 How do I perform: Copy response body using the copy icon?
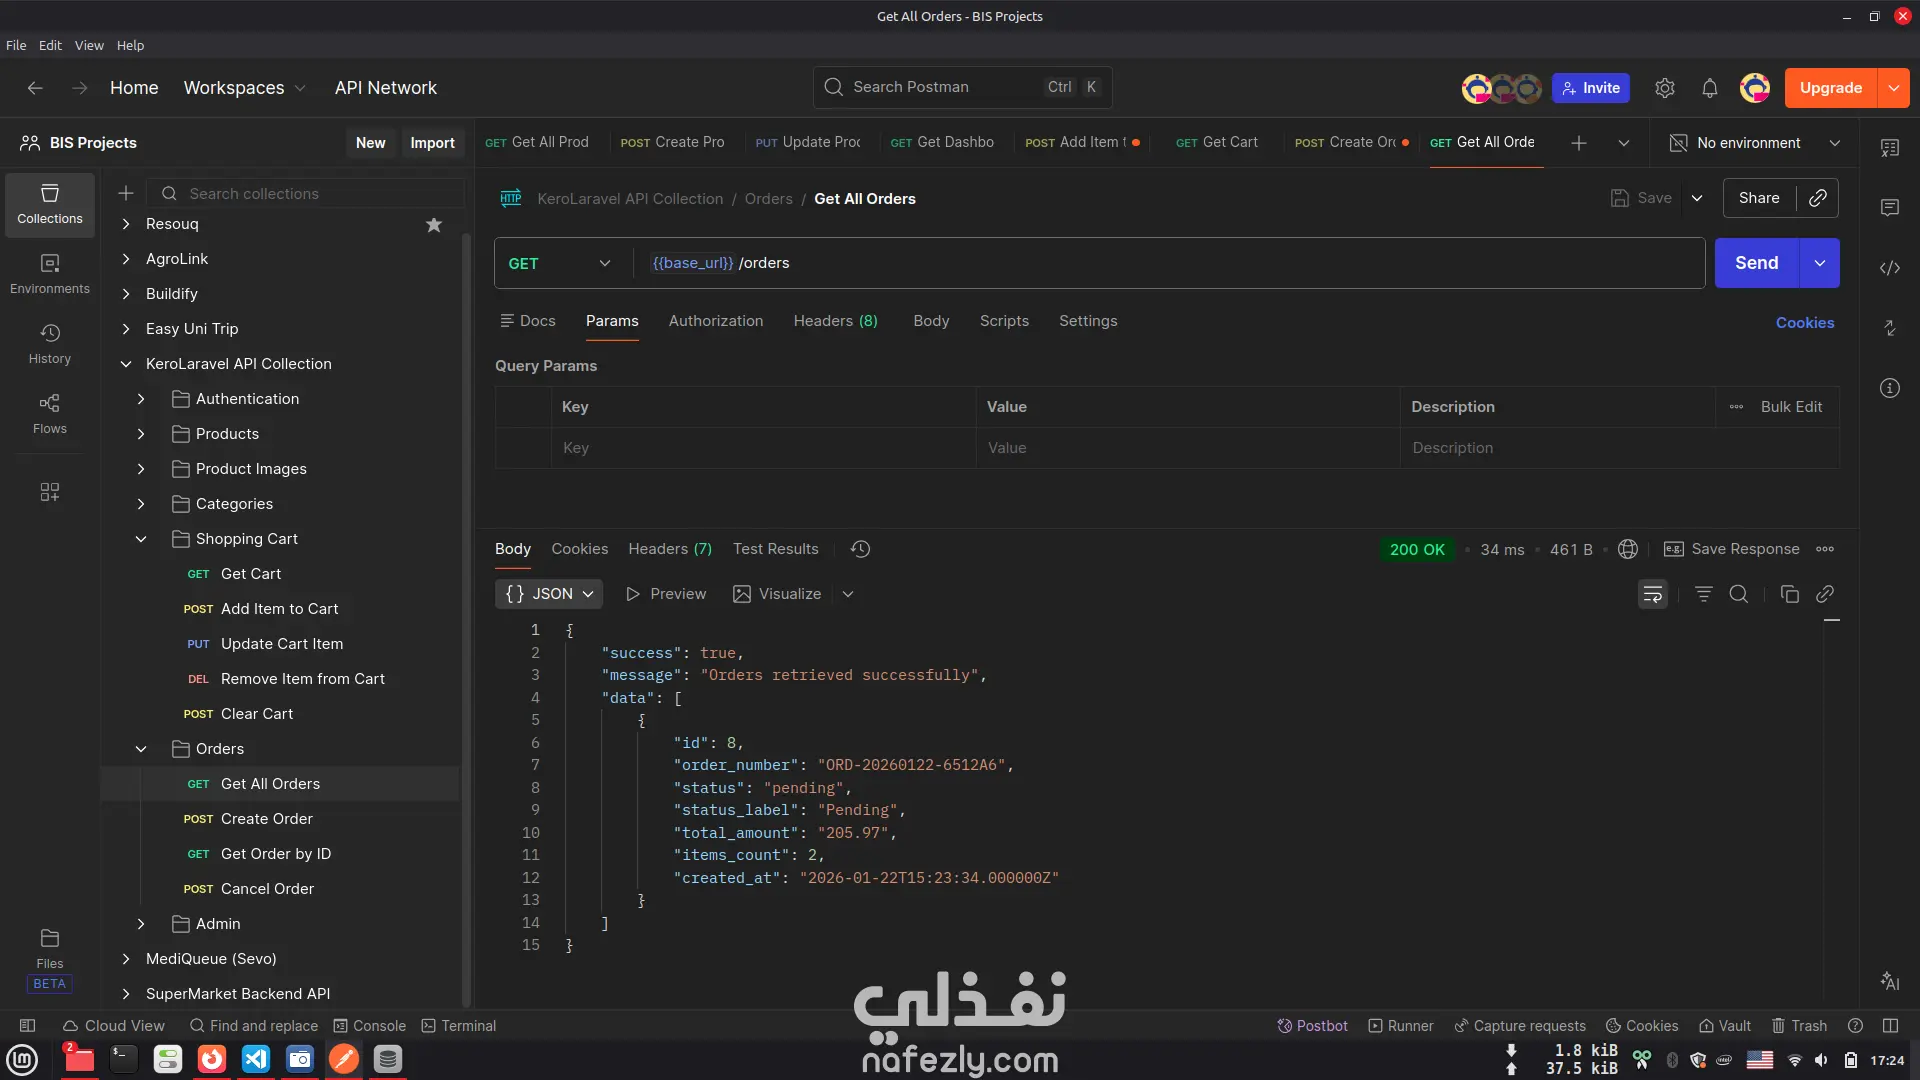coord(1789,595)
